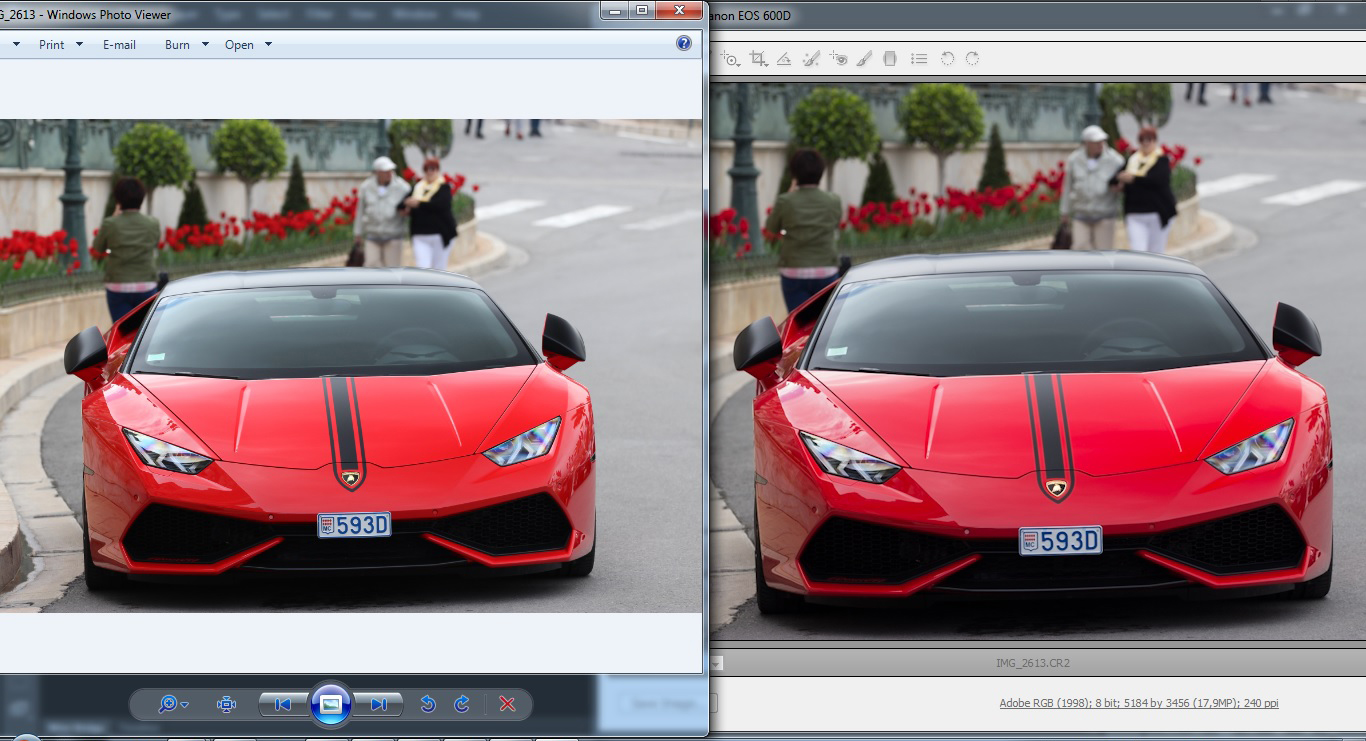Select Red Eye Removal tool in Camera Raw
Image resolution: width=1366 pixels, height=741 pixels.
838,59
